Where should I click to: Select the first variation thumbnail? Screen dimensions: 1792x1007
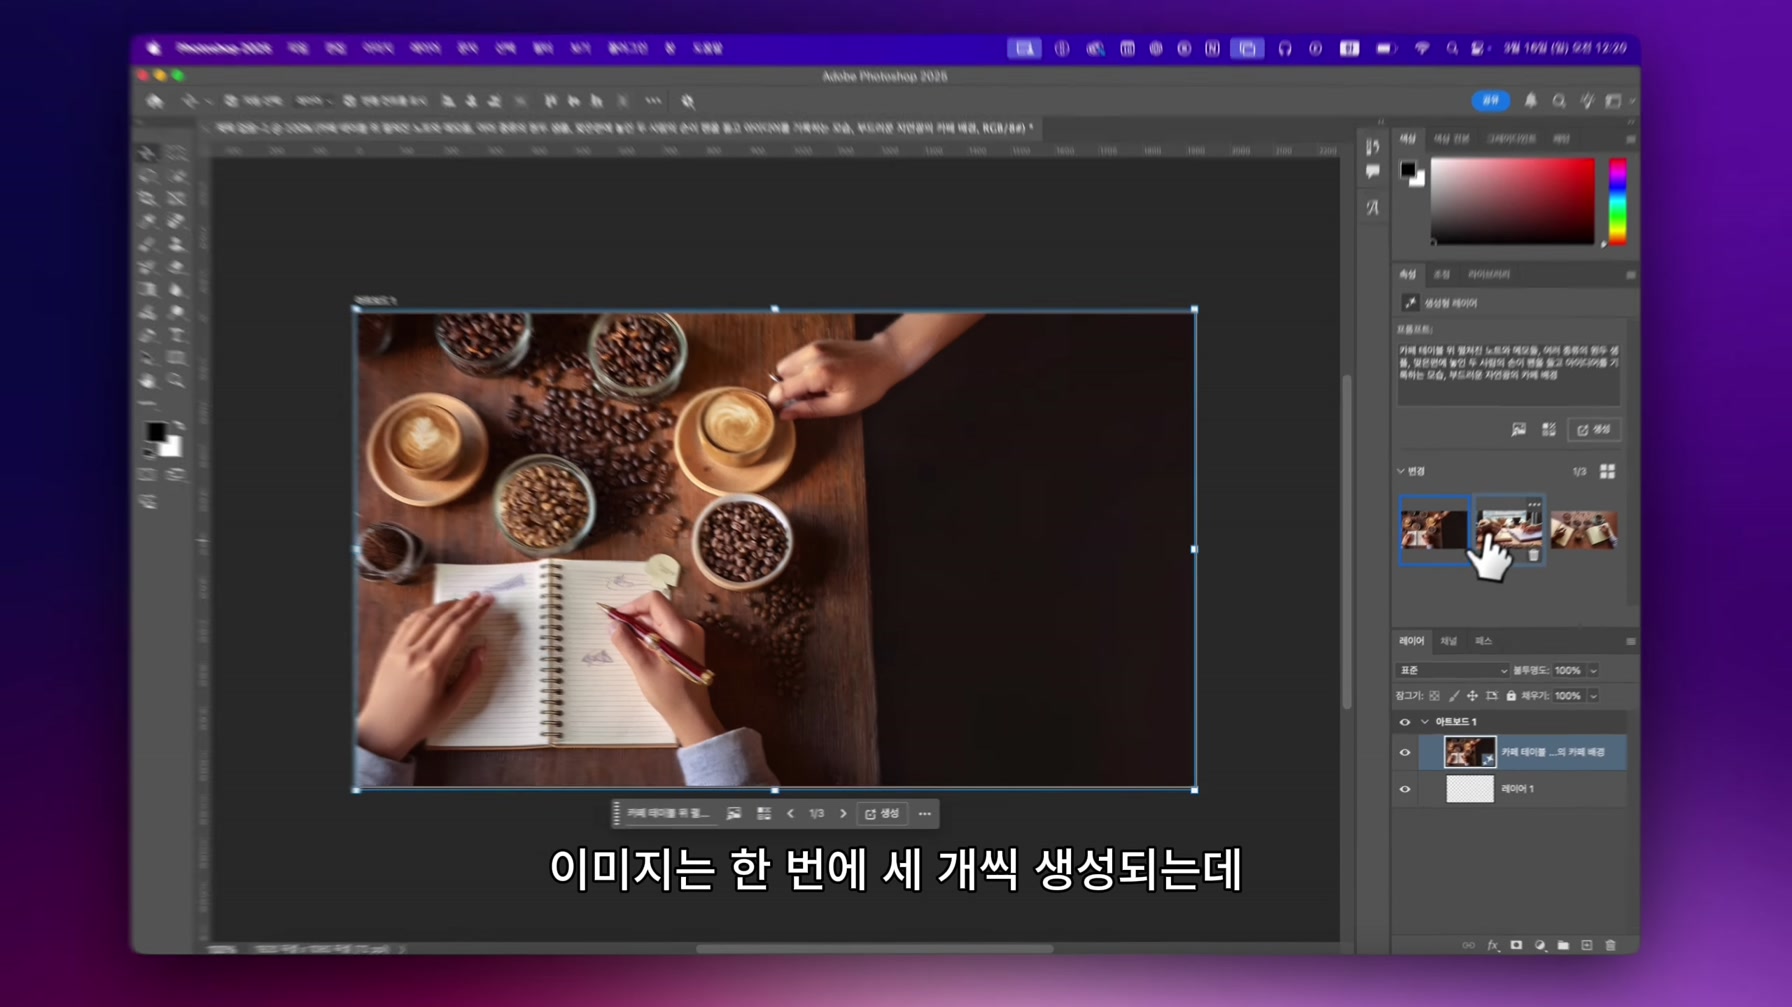pos(1434,530)
